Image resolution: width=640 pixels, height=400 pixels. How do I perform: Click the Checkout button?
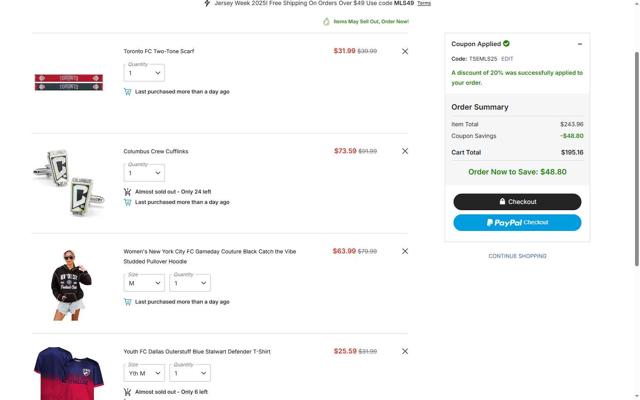coord(517,202)
